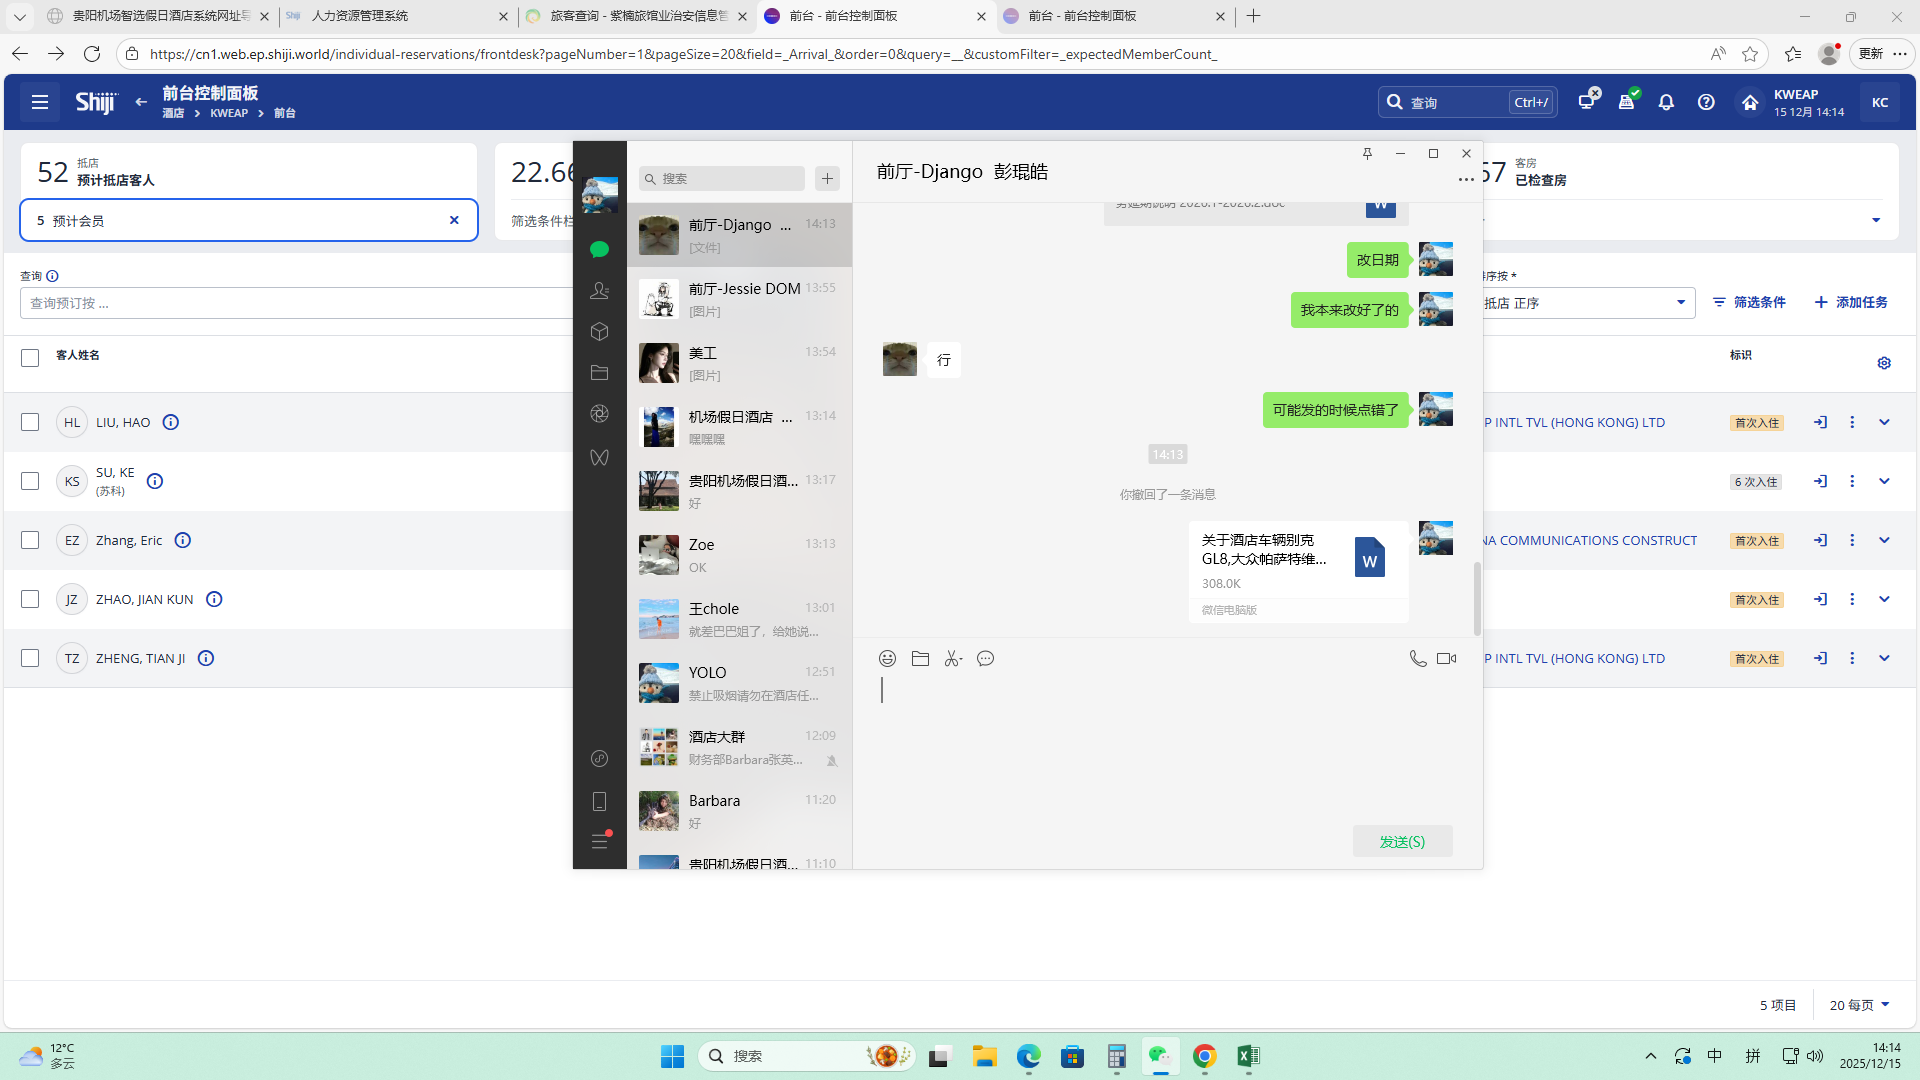
Task: Expand the ZHENG, TIAN JI row chevron
Action: [x=1884, y=658]
